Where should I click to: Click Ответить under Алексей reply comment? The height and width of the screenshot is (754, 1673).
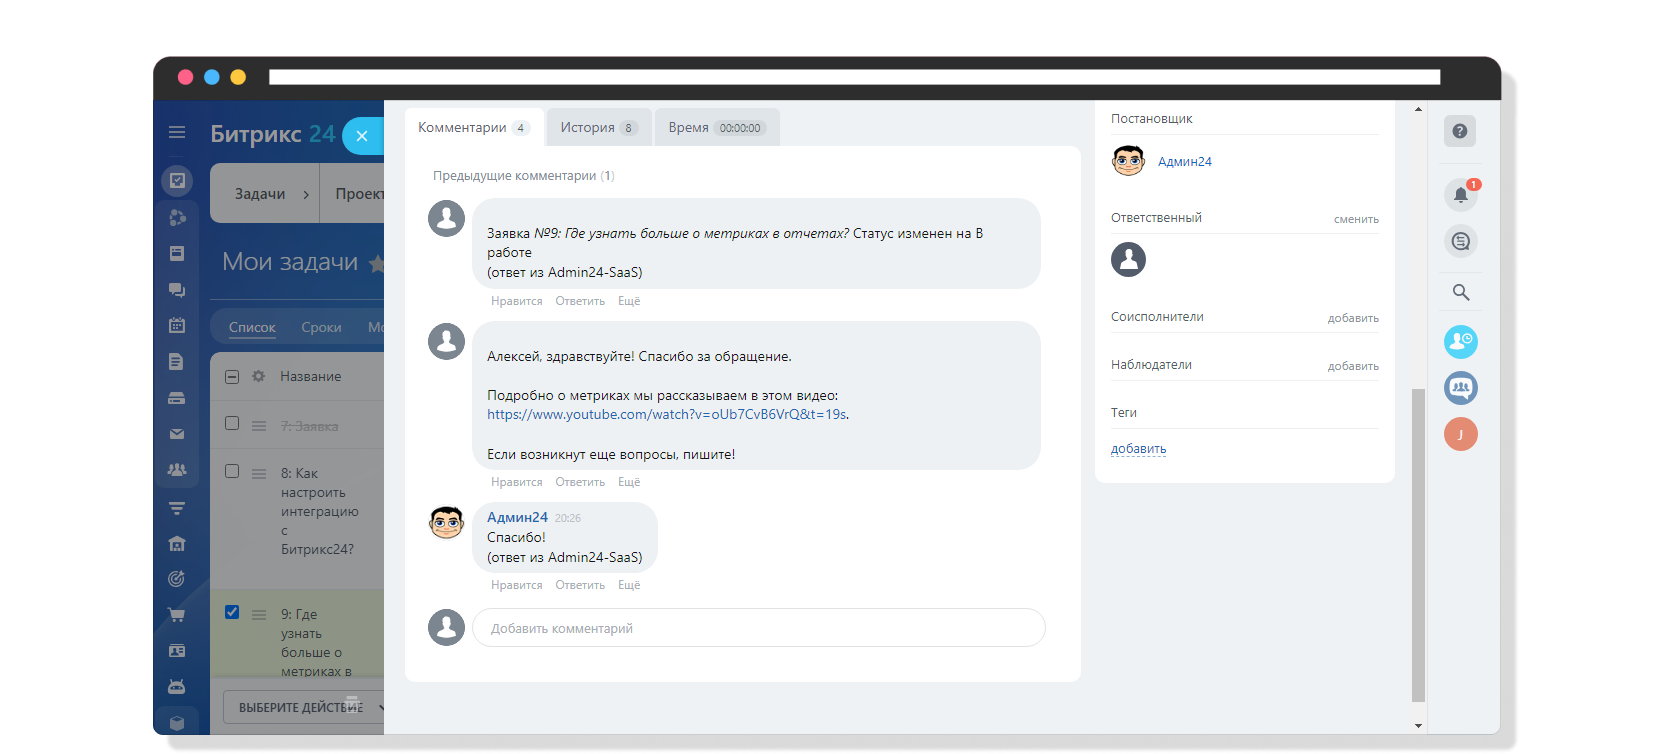tap(580, 482)
